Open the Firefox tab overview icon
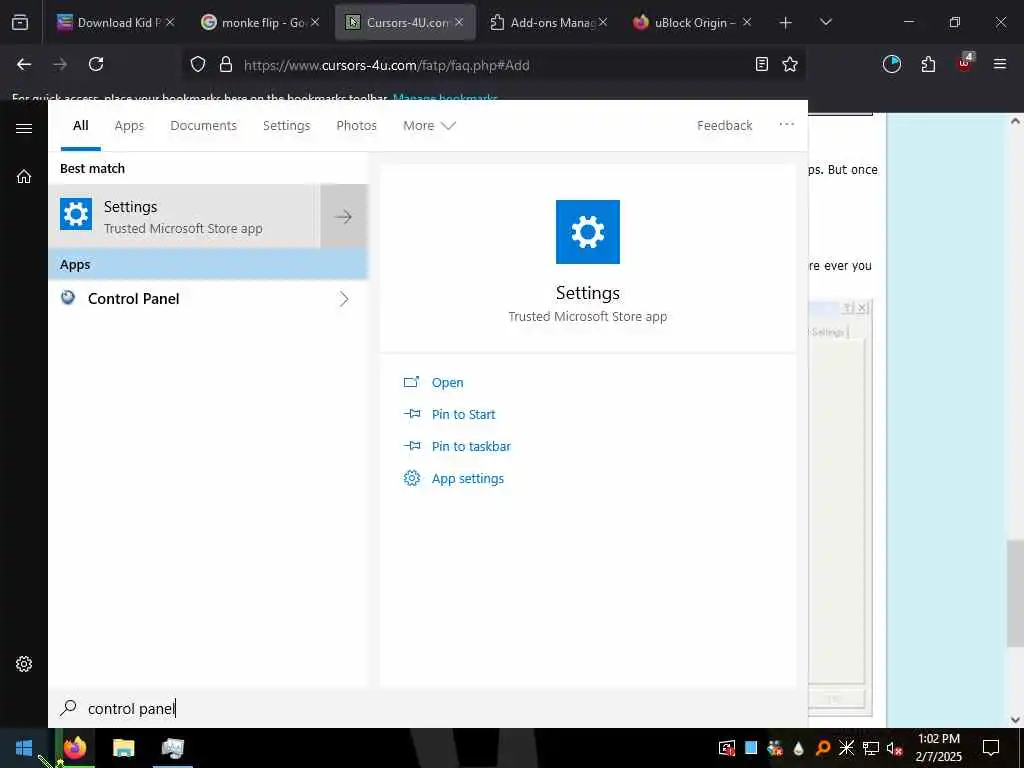 click(20, 22)
